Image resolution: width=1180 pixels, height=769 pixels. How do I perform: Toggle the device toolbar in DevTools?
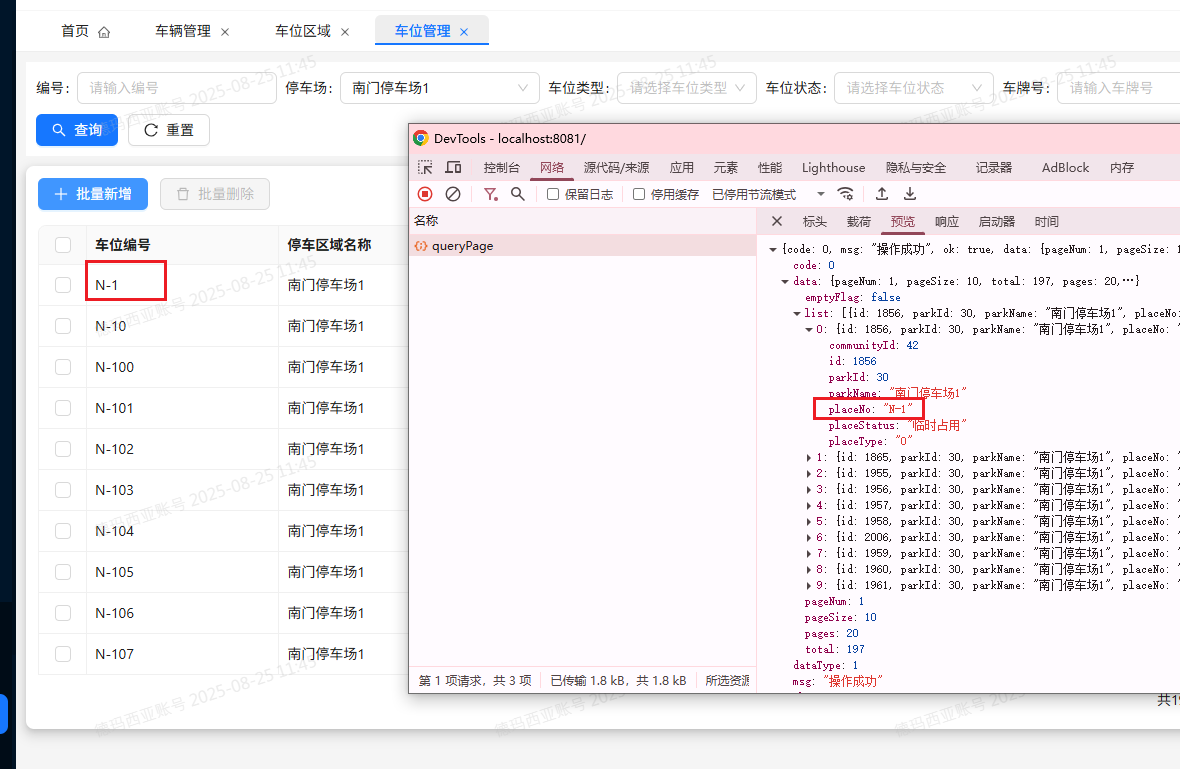[x=454, y=167]
